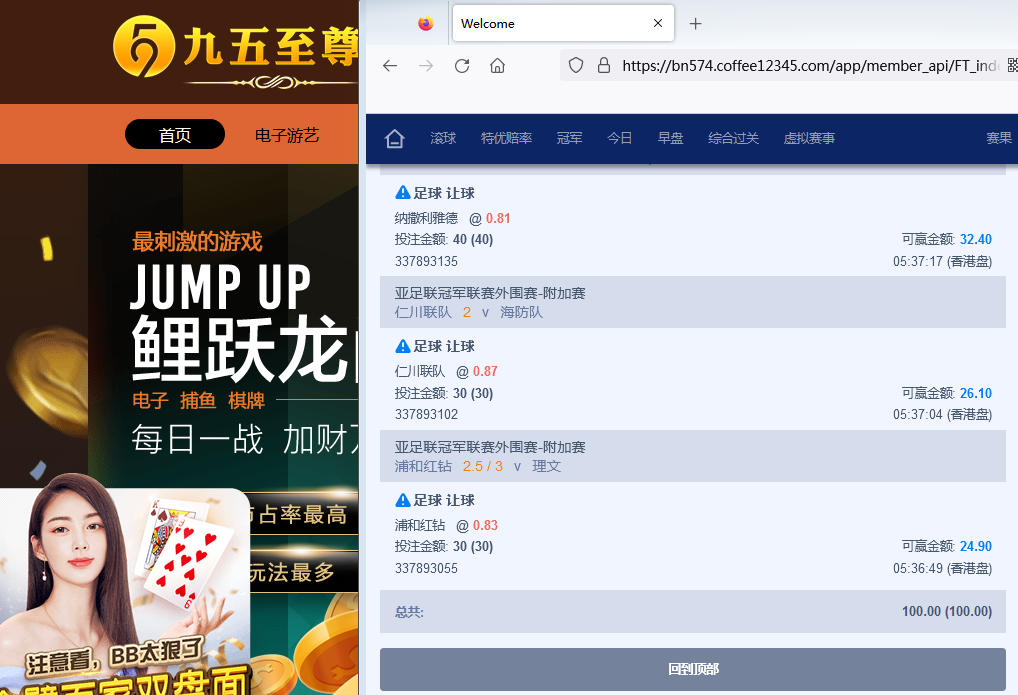Image resolution: width=1018 pixels, height=695 pixels.
Task: Click the 九五至尊 gold logo icon
Action: (143, 46)
